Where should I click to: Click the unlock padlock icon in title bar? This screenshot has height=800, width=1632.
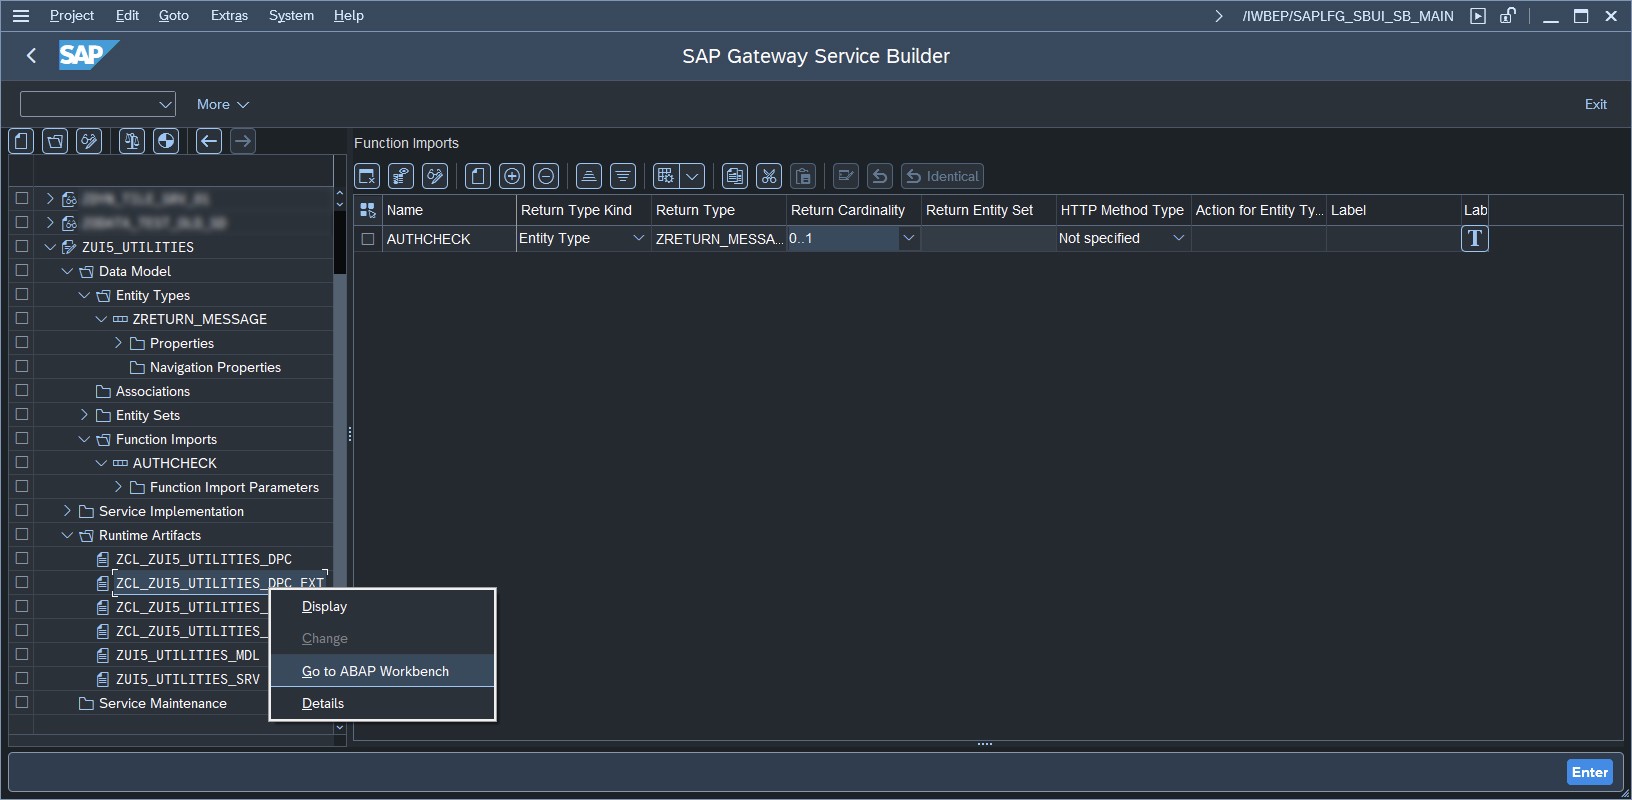coord(1507,16)
